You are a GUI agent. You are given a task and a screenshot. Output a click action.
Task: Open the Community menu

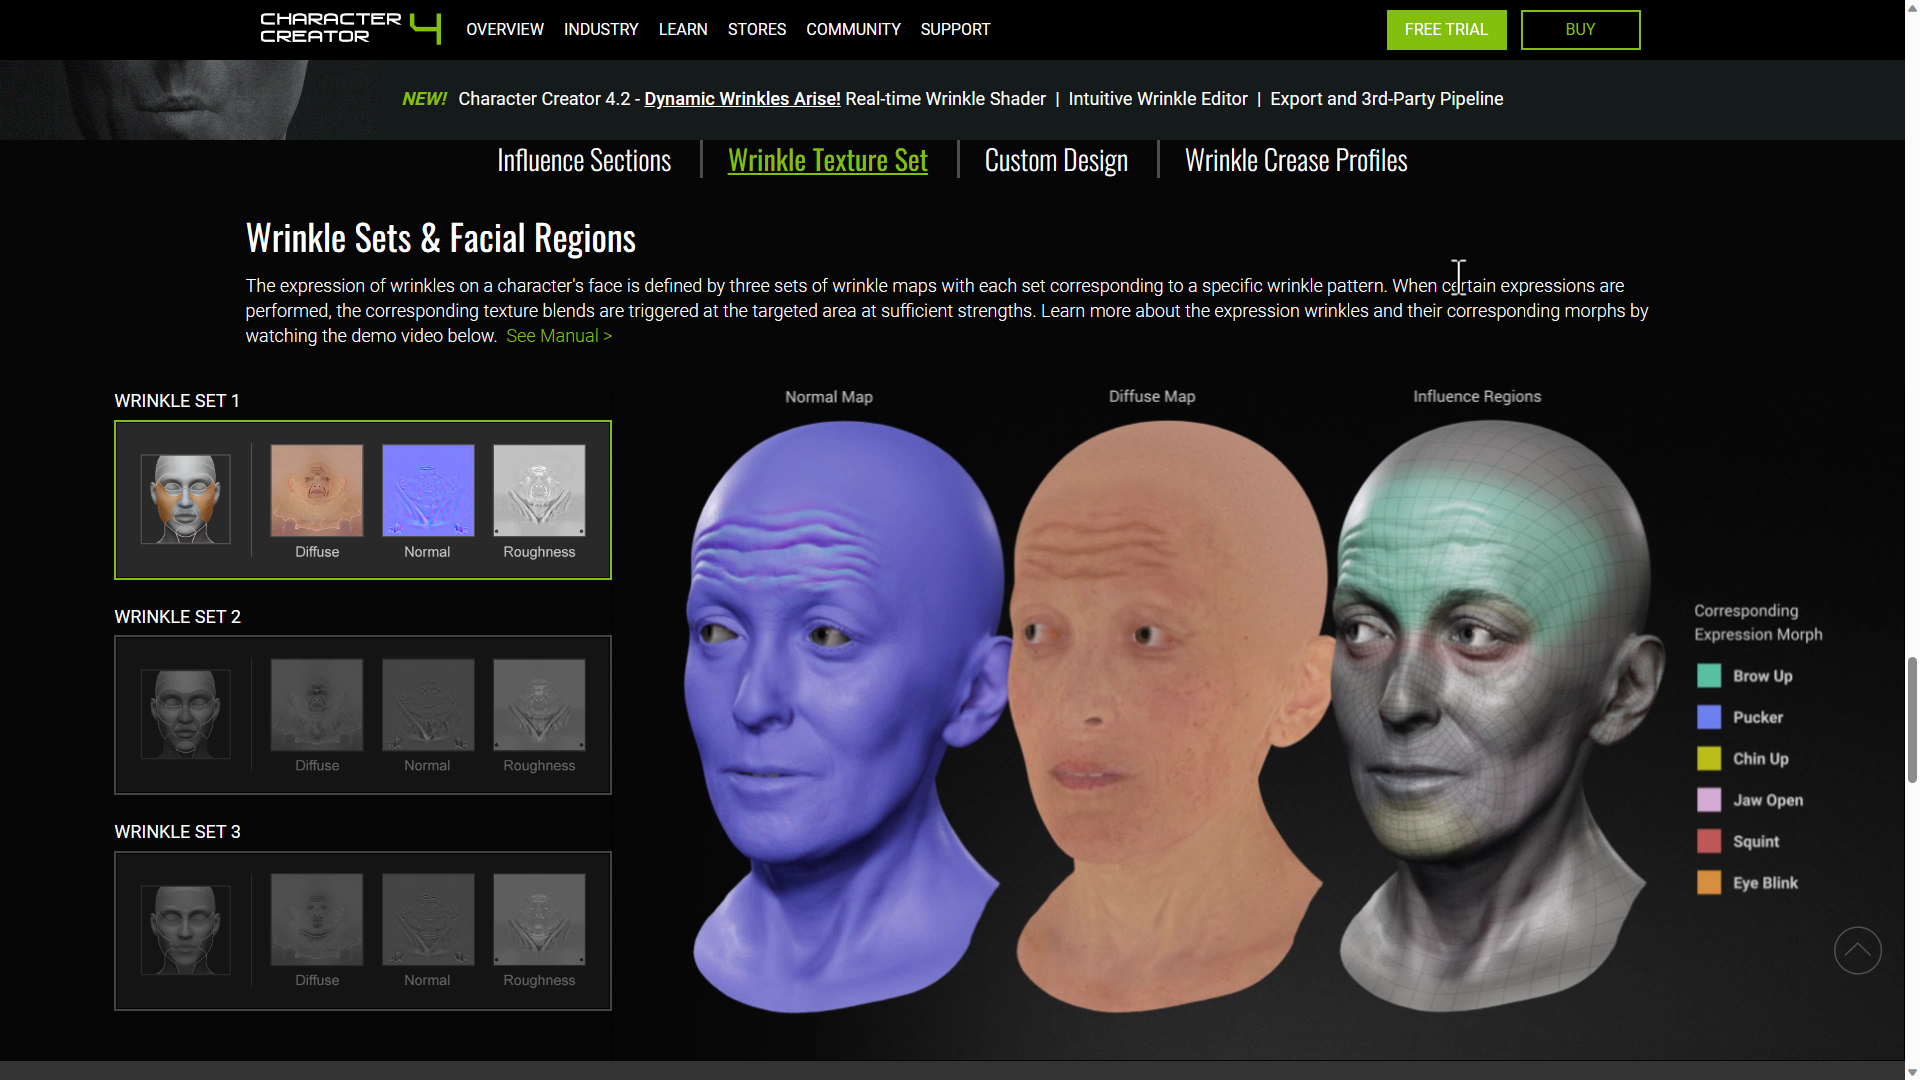pos(853,30)
